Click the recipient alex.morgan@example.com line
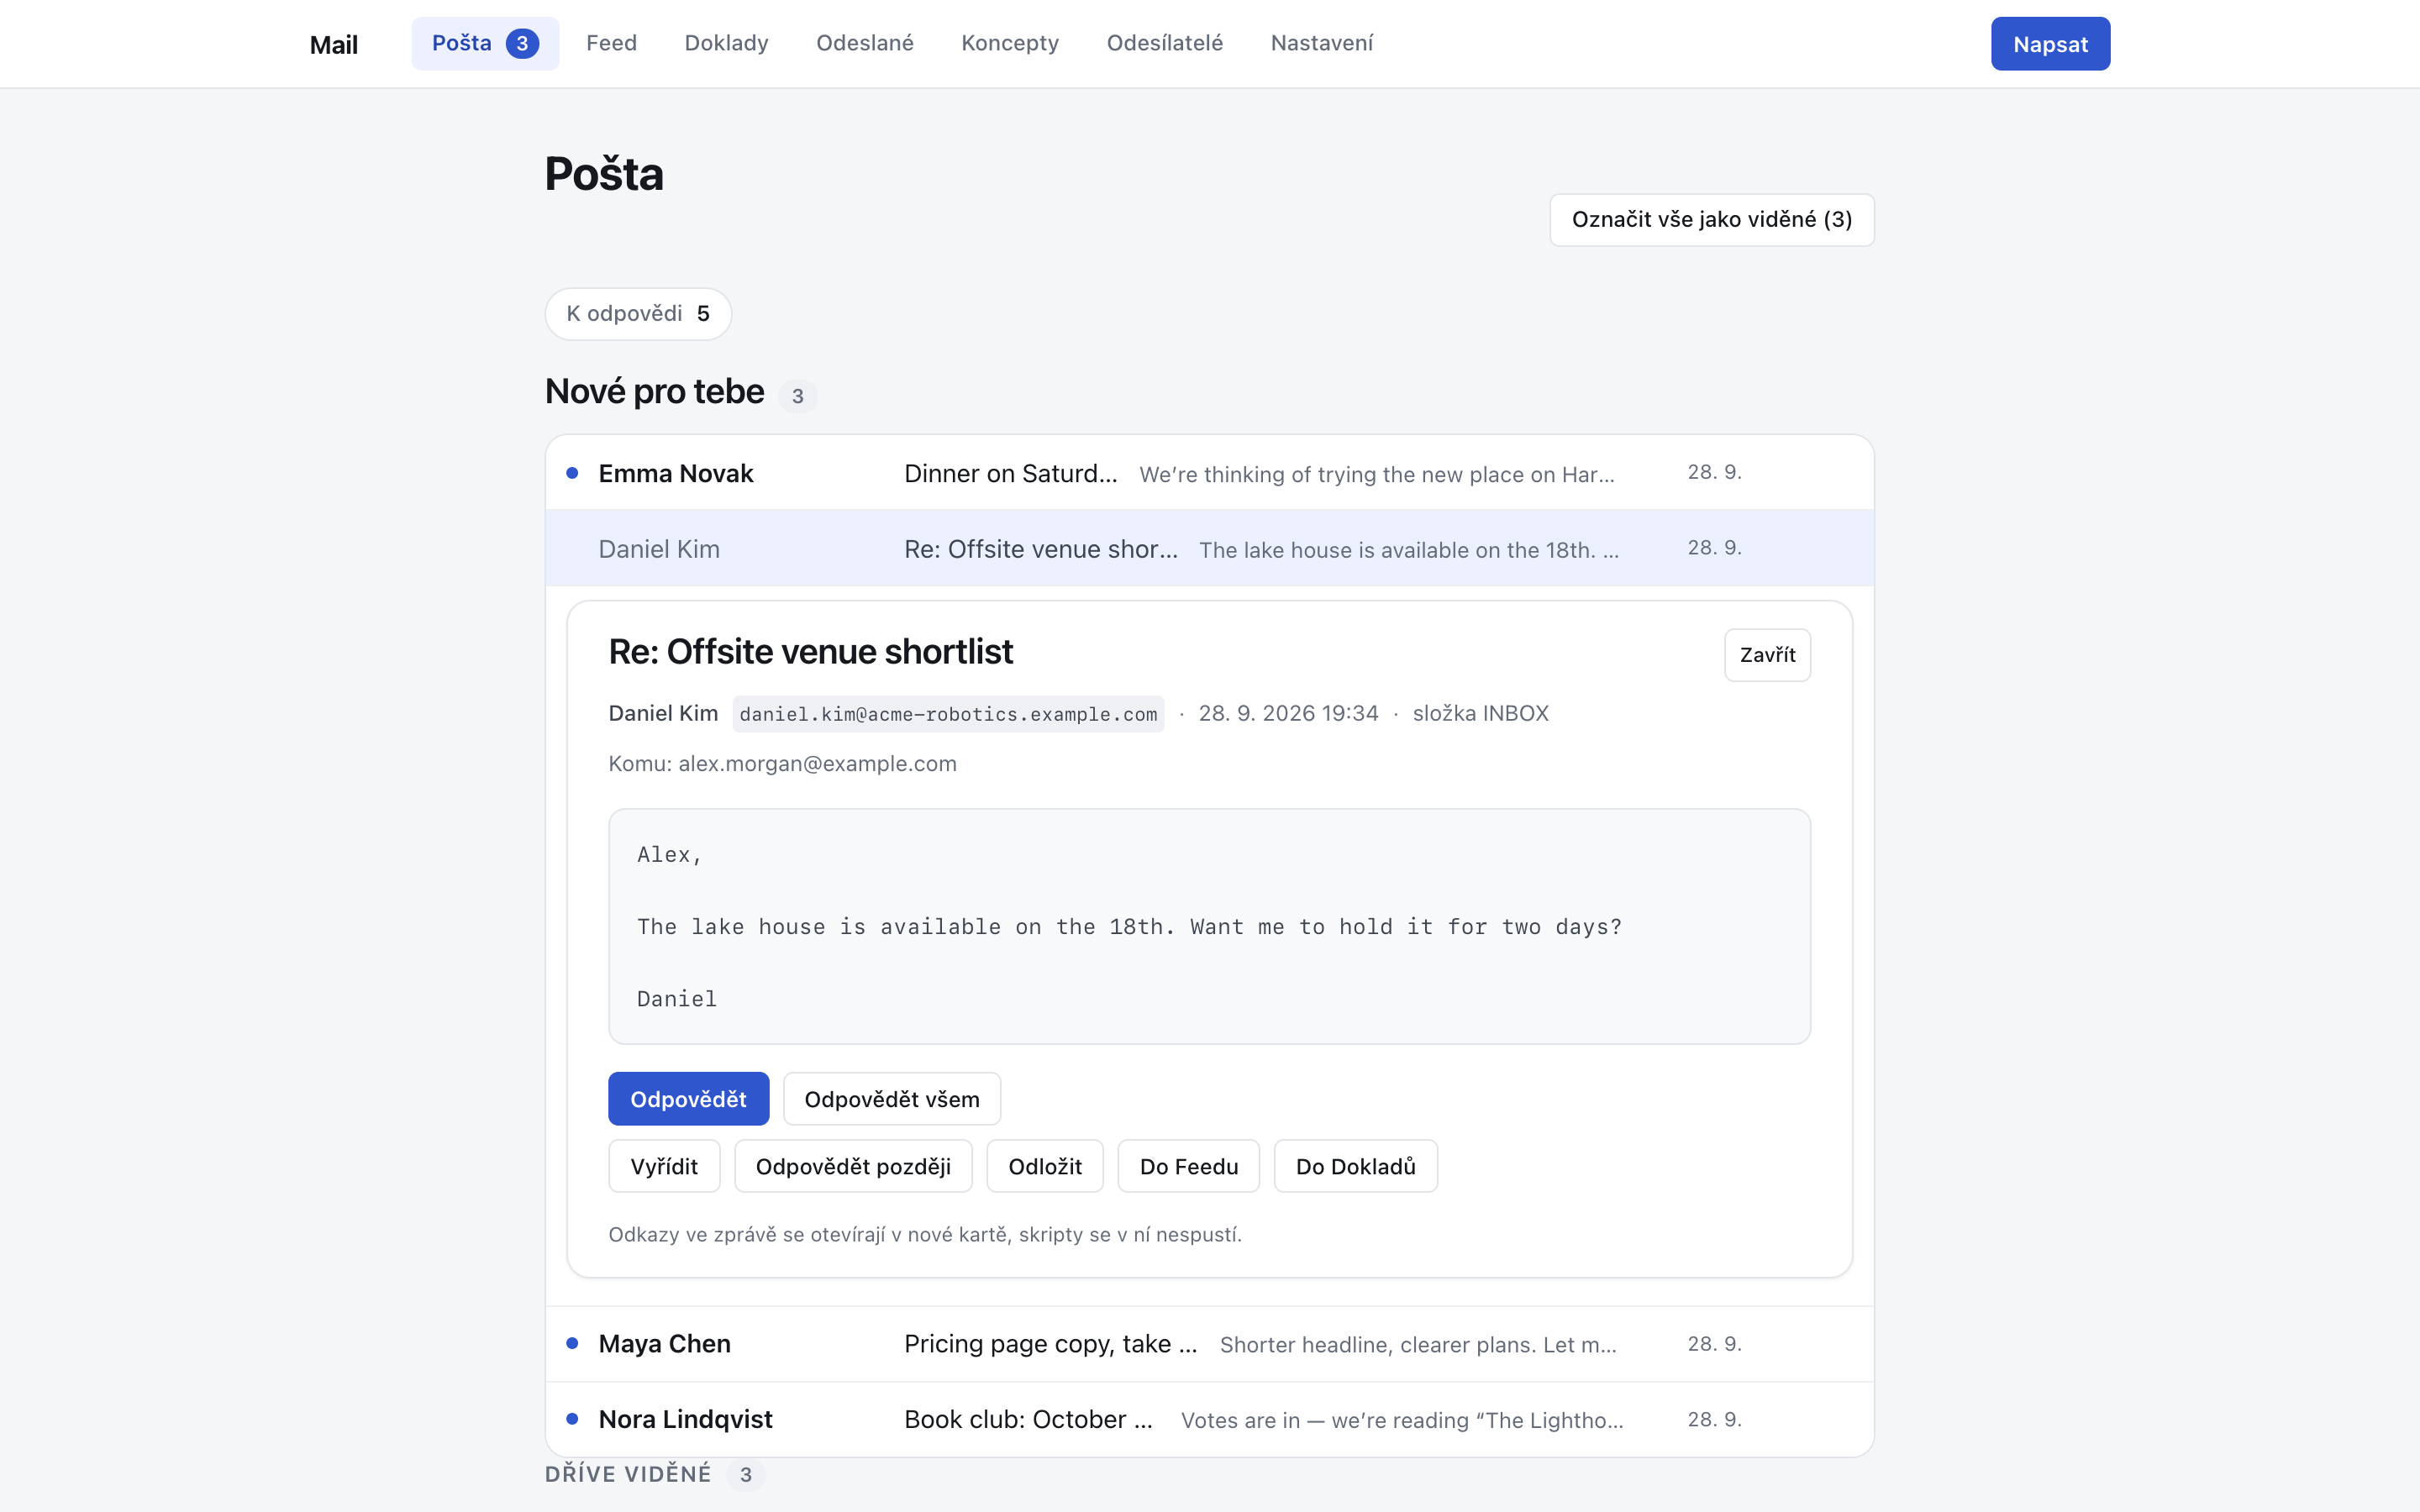This screenshot has height=1512, width=2420. [x=782, y=764]
